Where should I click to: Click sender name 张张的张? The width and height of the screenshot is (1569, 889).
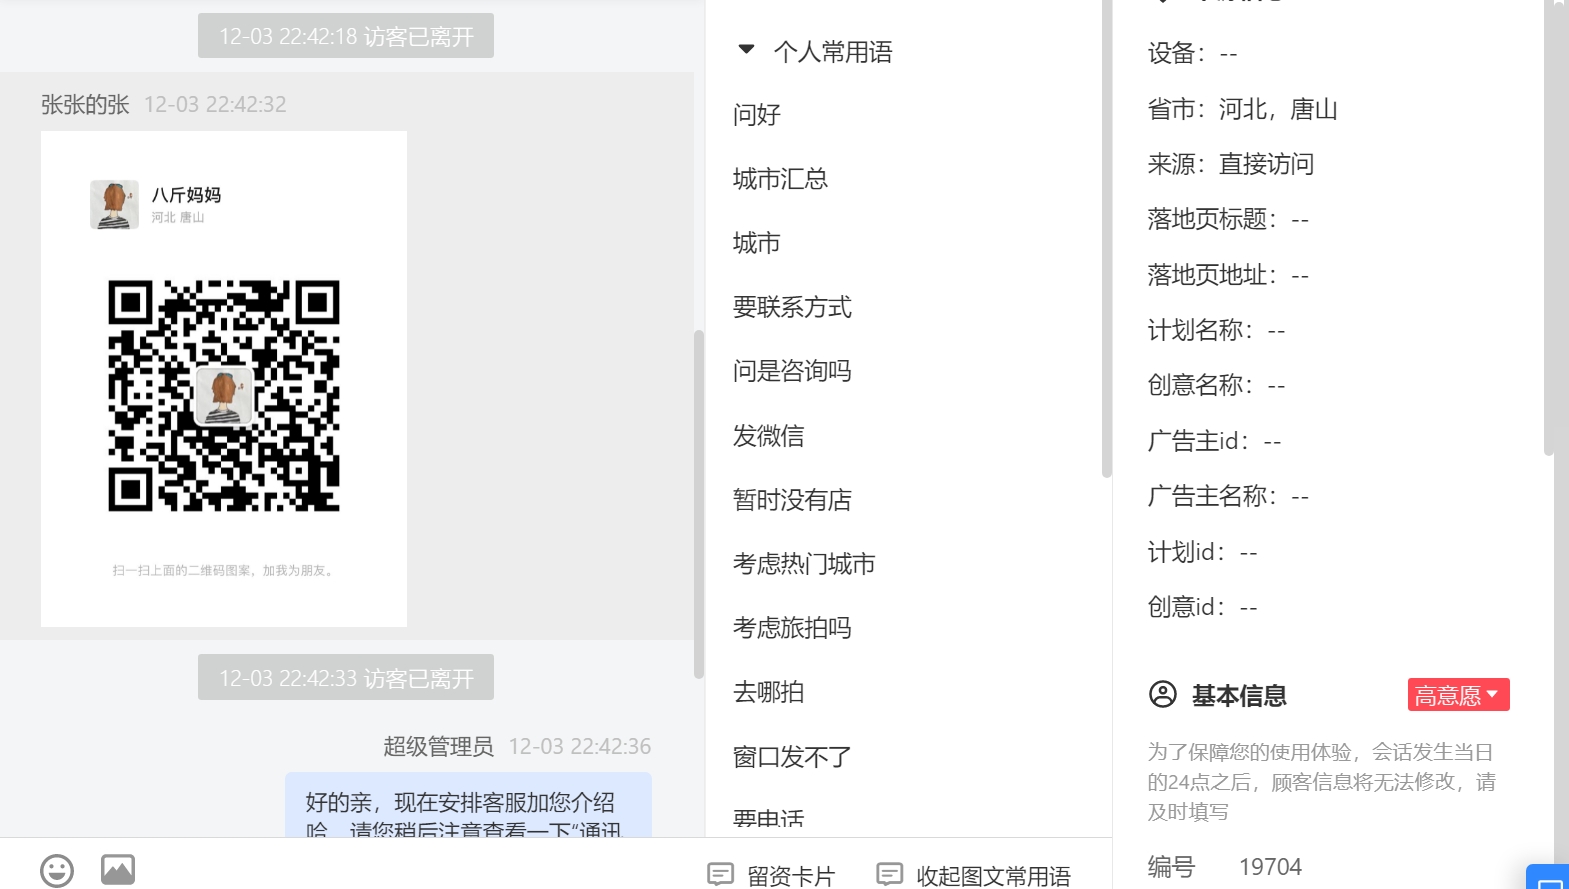pos(85,104)
